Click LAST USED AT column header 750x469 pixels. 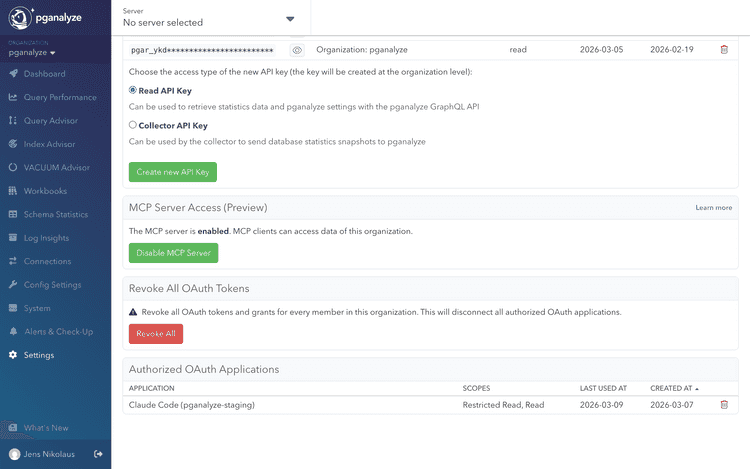[603, 388]
